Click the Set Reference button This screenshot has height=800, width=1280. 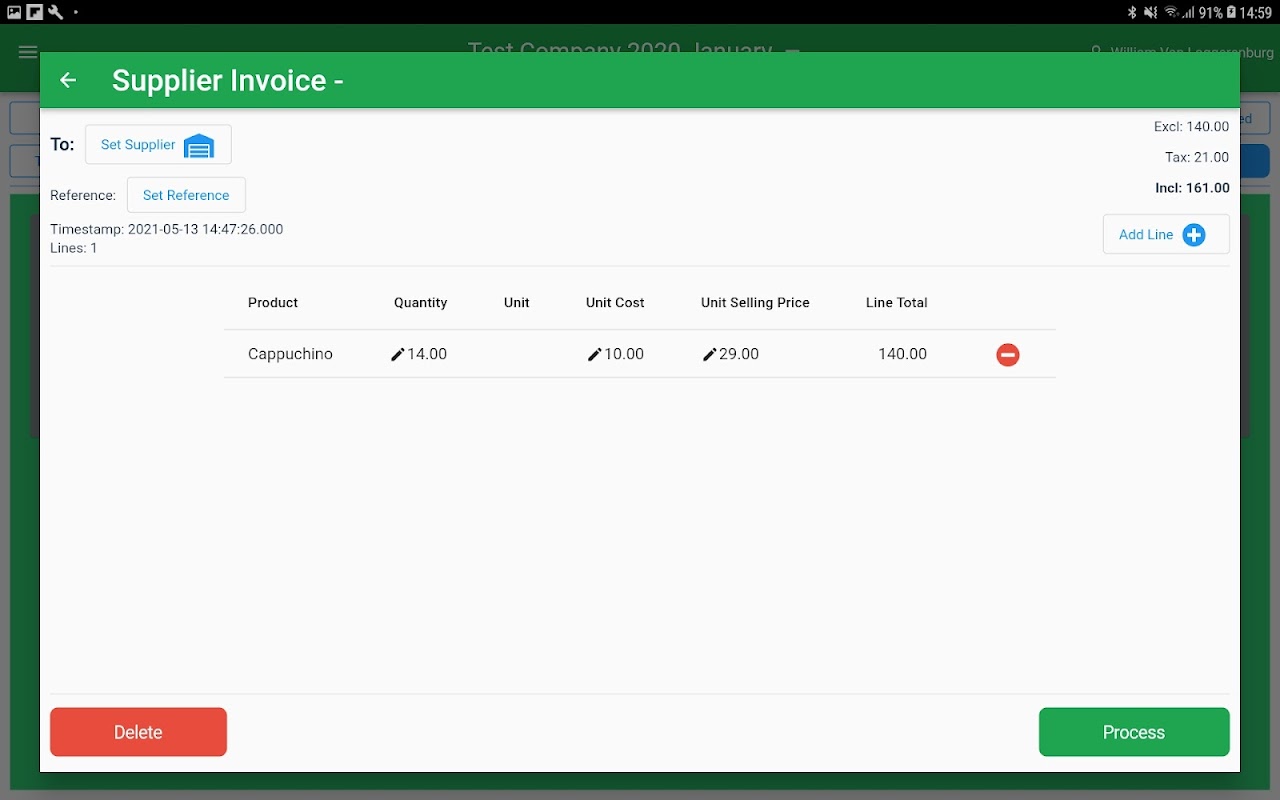(x=186, y=195)
